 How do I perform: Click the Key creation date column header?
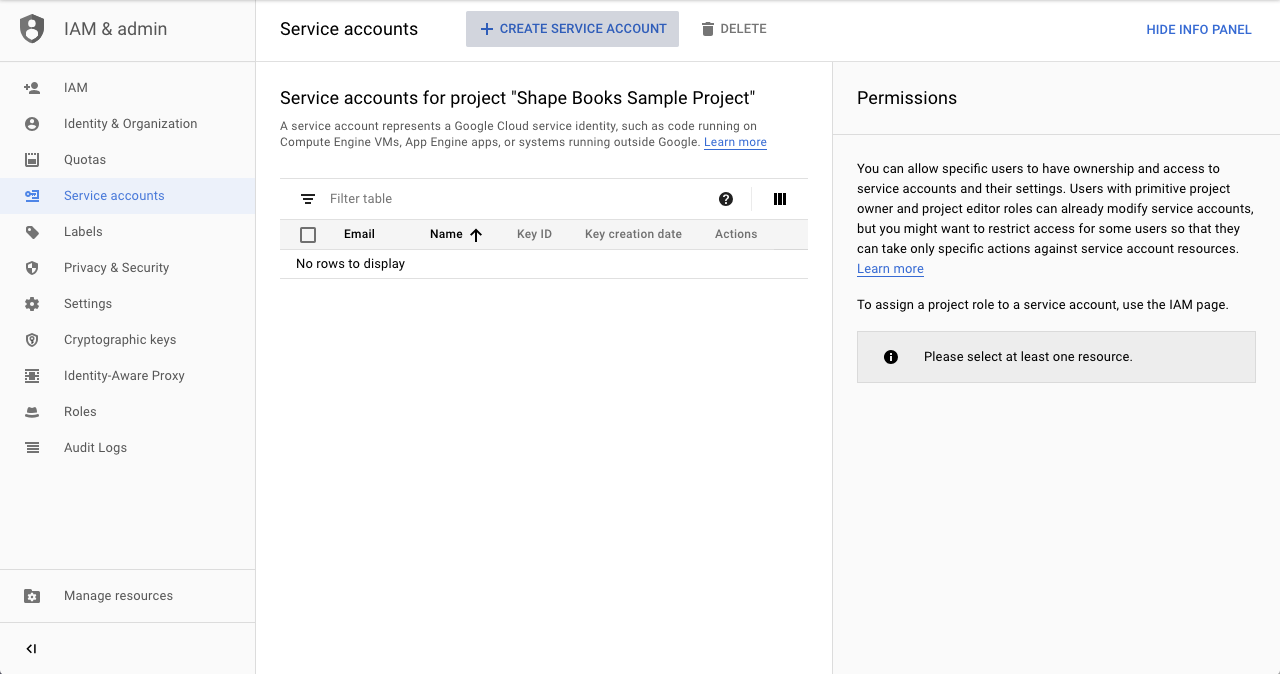click(633, 234)
